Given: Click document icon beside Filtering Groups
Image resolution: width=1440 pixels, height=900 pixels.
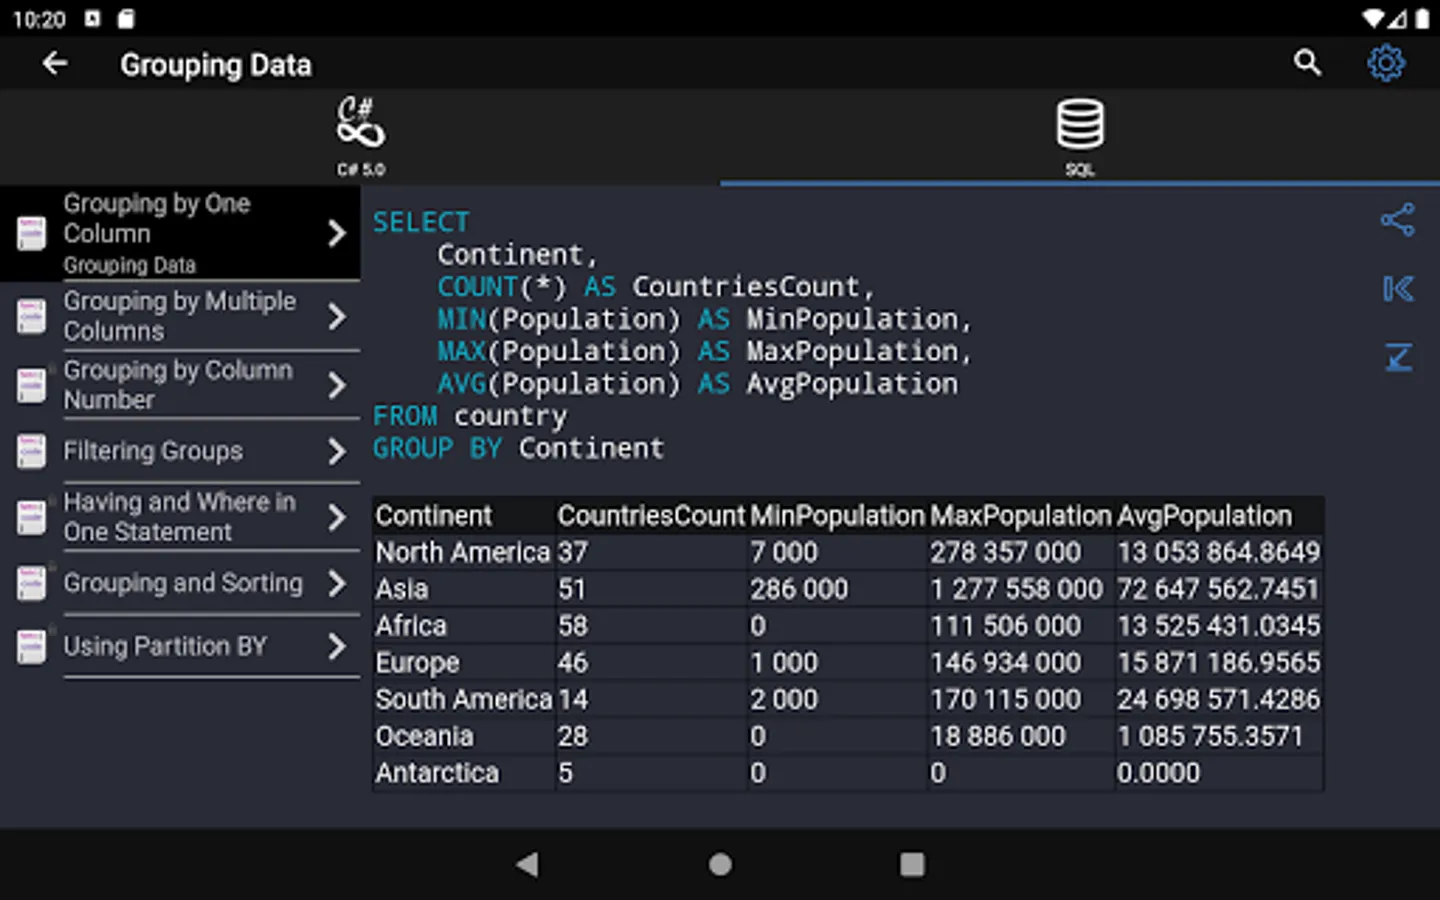Looking at the screenshot, I should point(31,451).
